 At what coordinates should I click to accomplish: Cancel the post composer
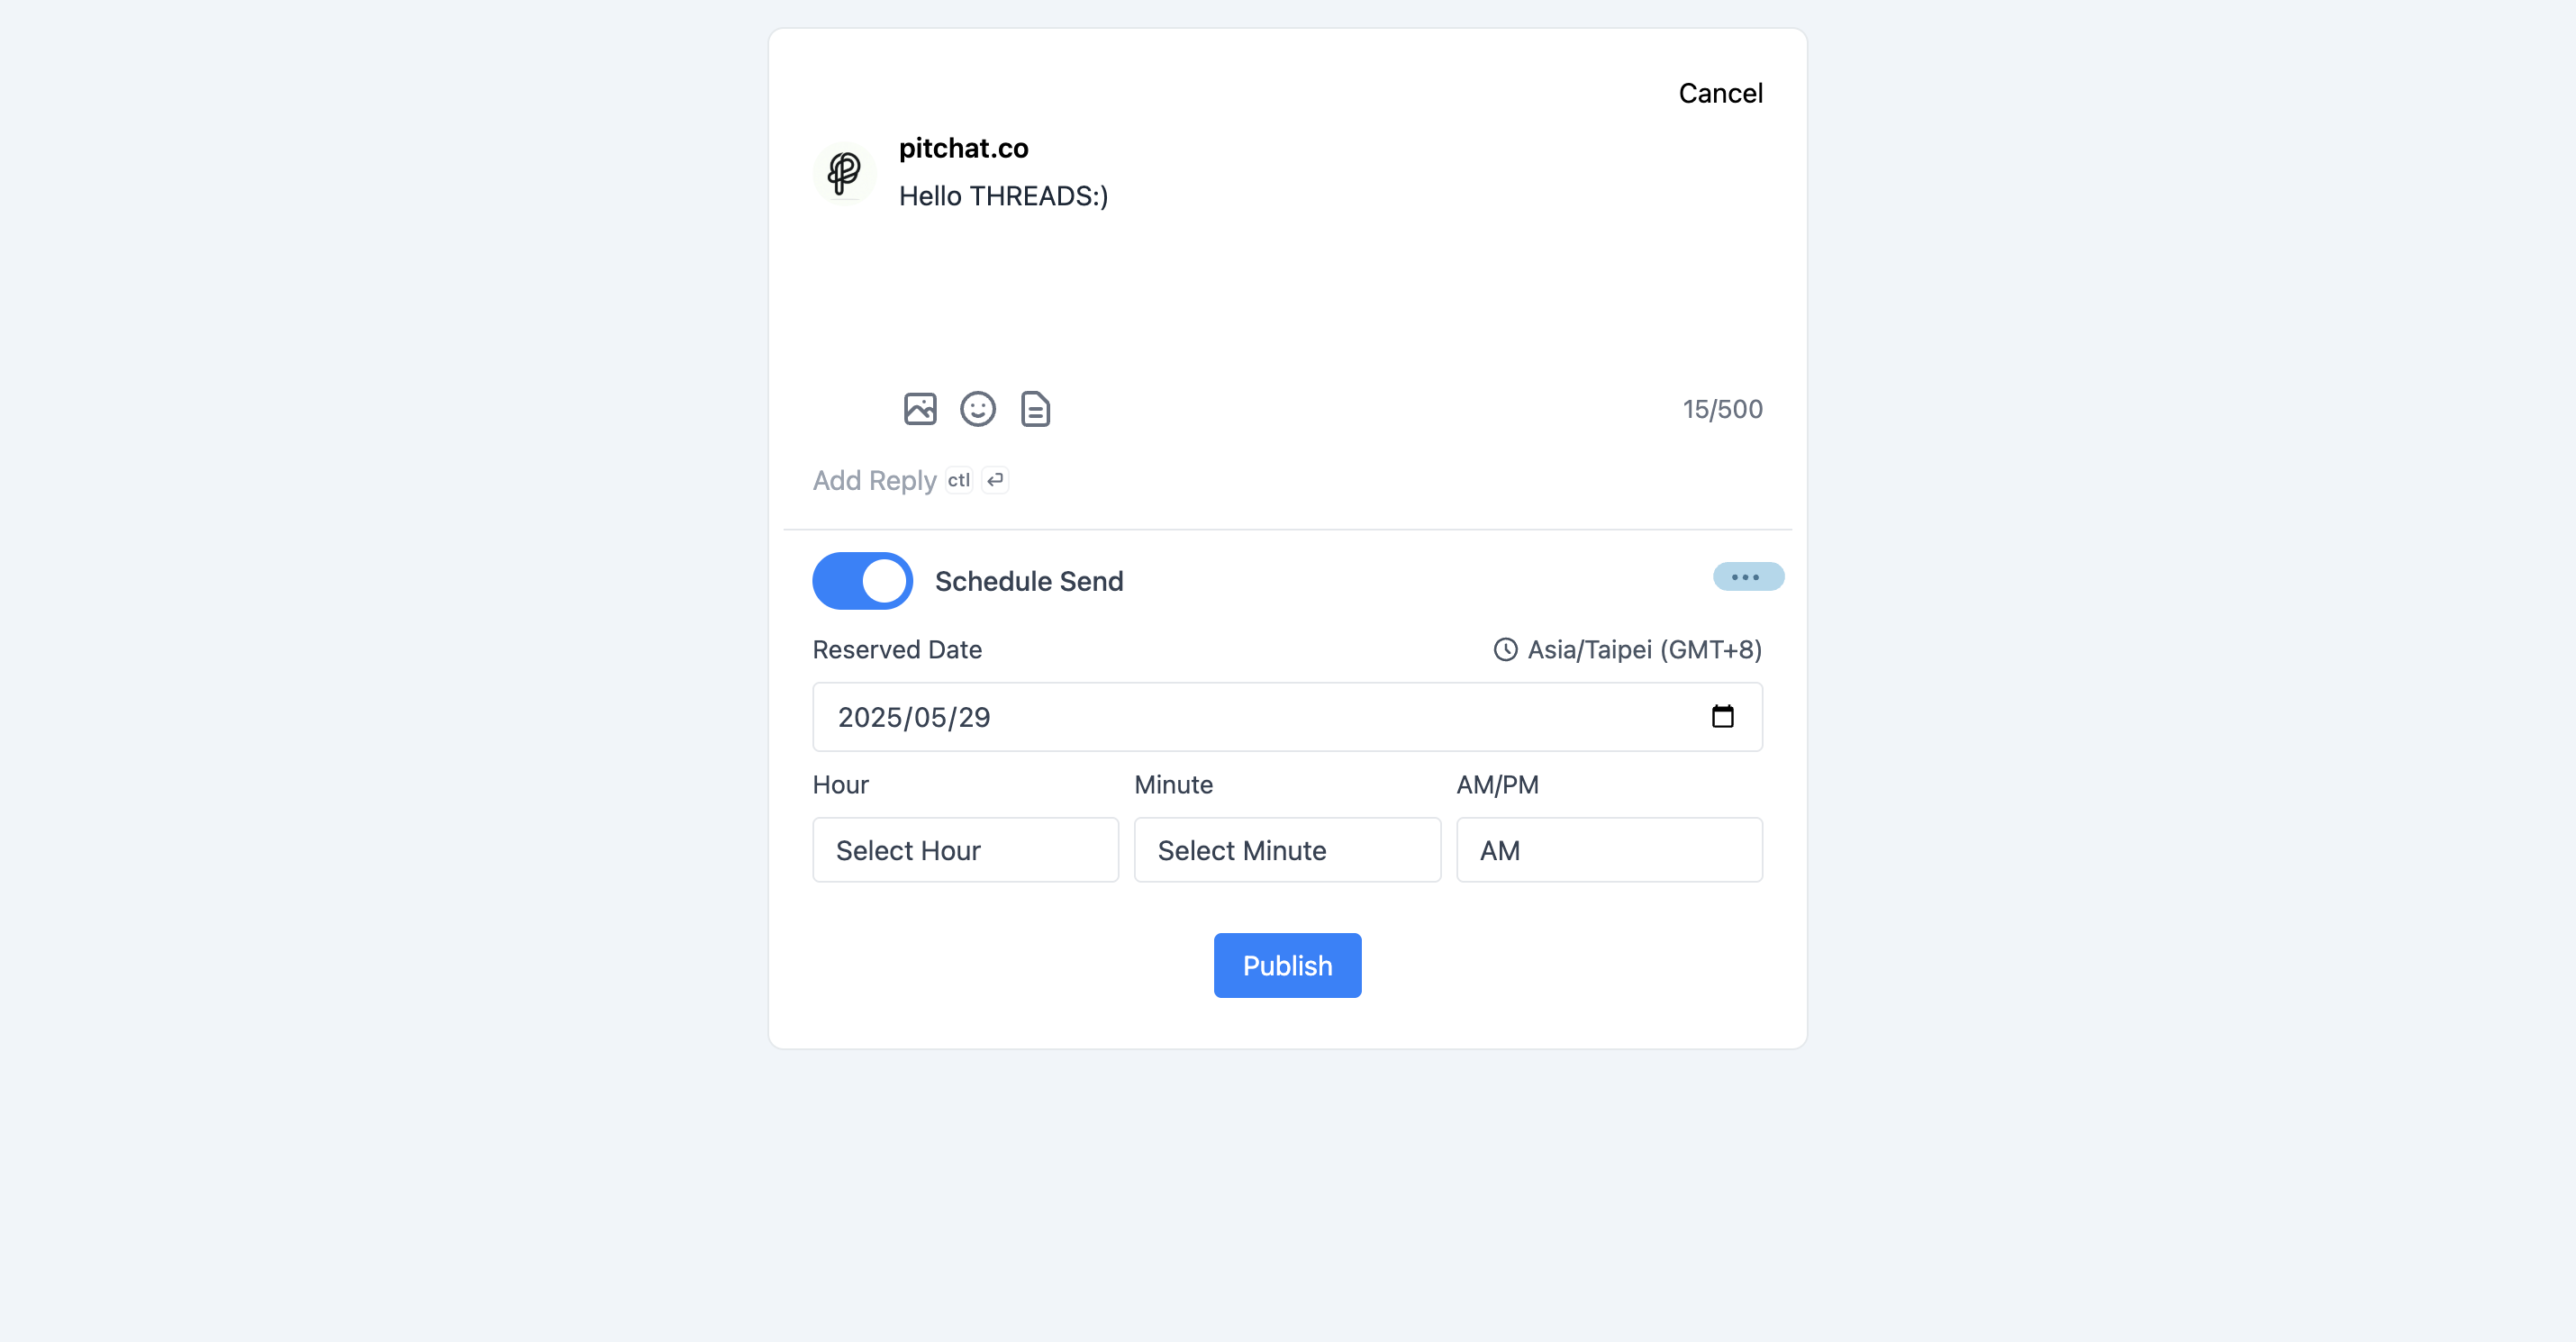click(1720, 93)
